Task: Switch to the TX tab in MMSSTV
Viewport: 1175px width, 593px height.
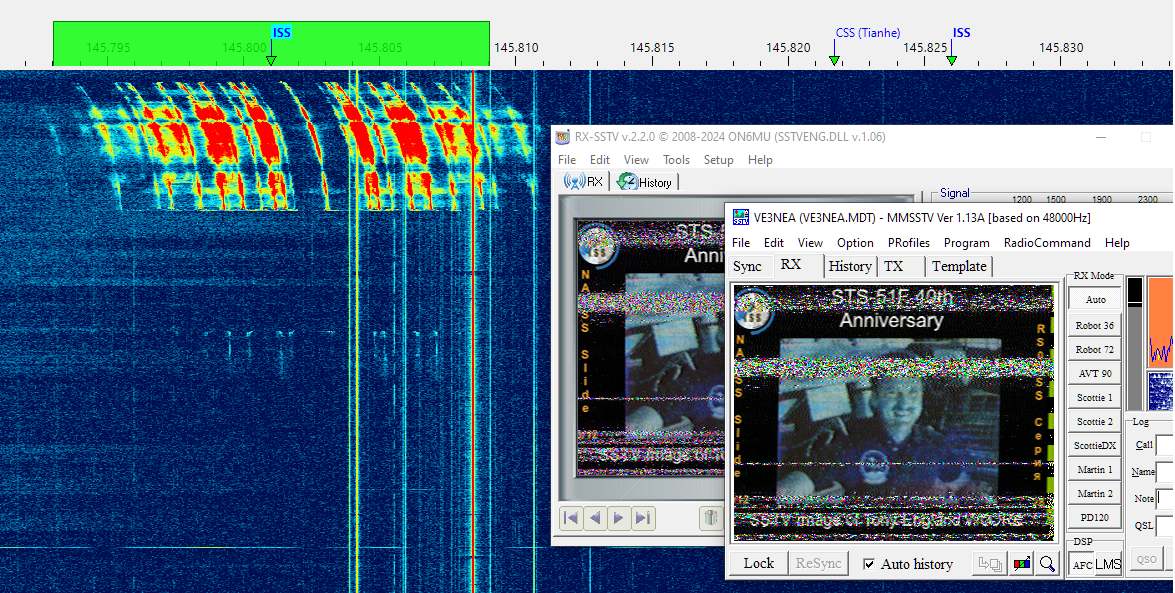Action: pyautogui.click(x=896, y=266)
